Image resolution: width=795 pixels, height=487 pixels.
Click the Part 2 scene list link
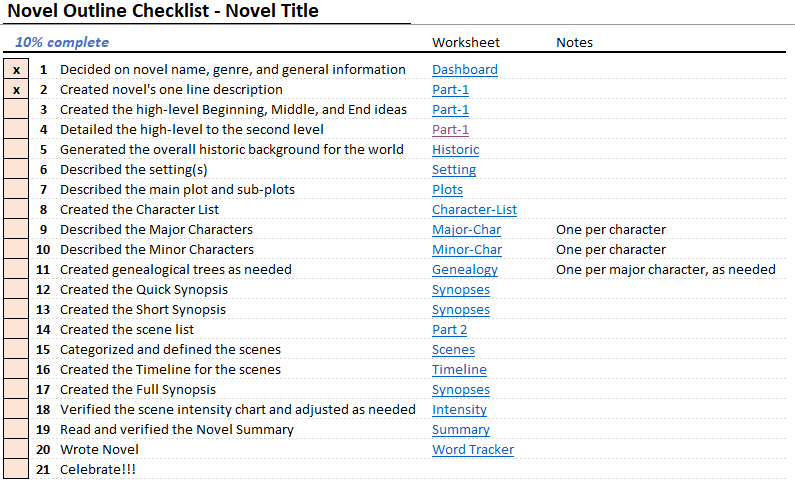[x=449, y=330]
